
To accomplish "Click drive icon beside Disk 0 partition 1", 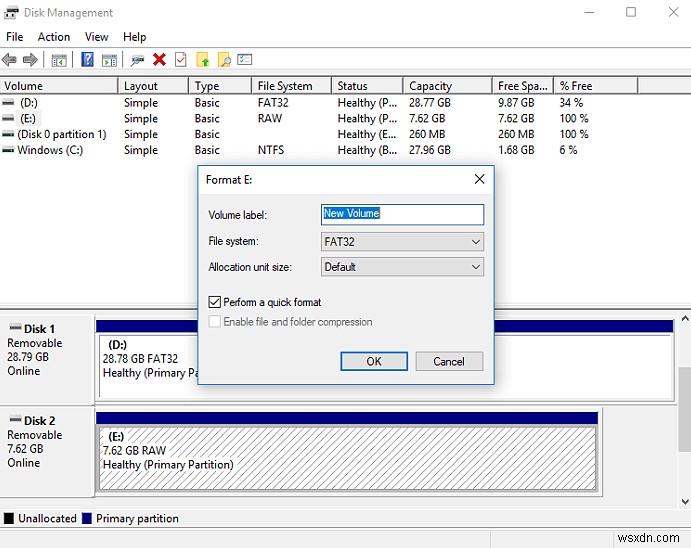I will pos(8,134).
